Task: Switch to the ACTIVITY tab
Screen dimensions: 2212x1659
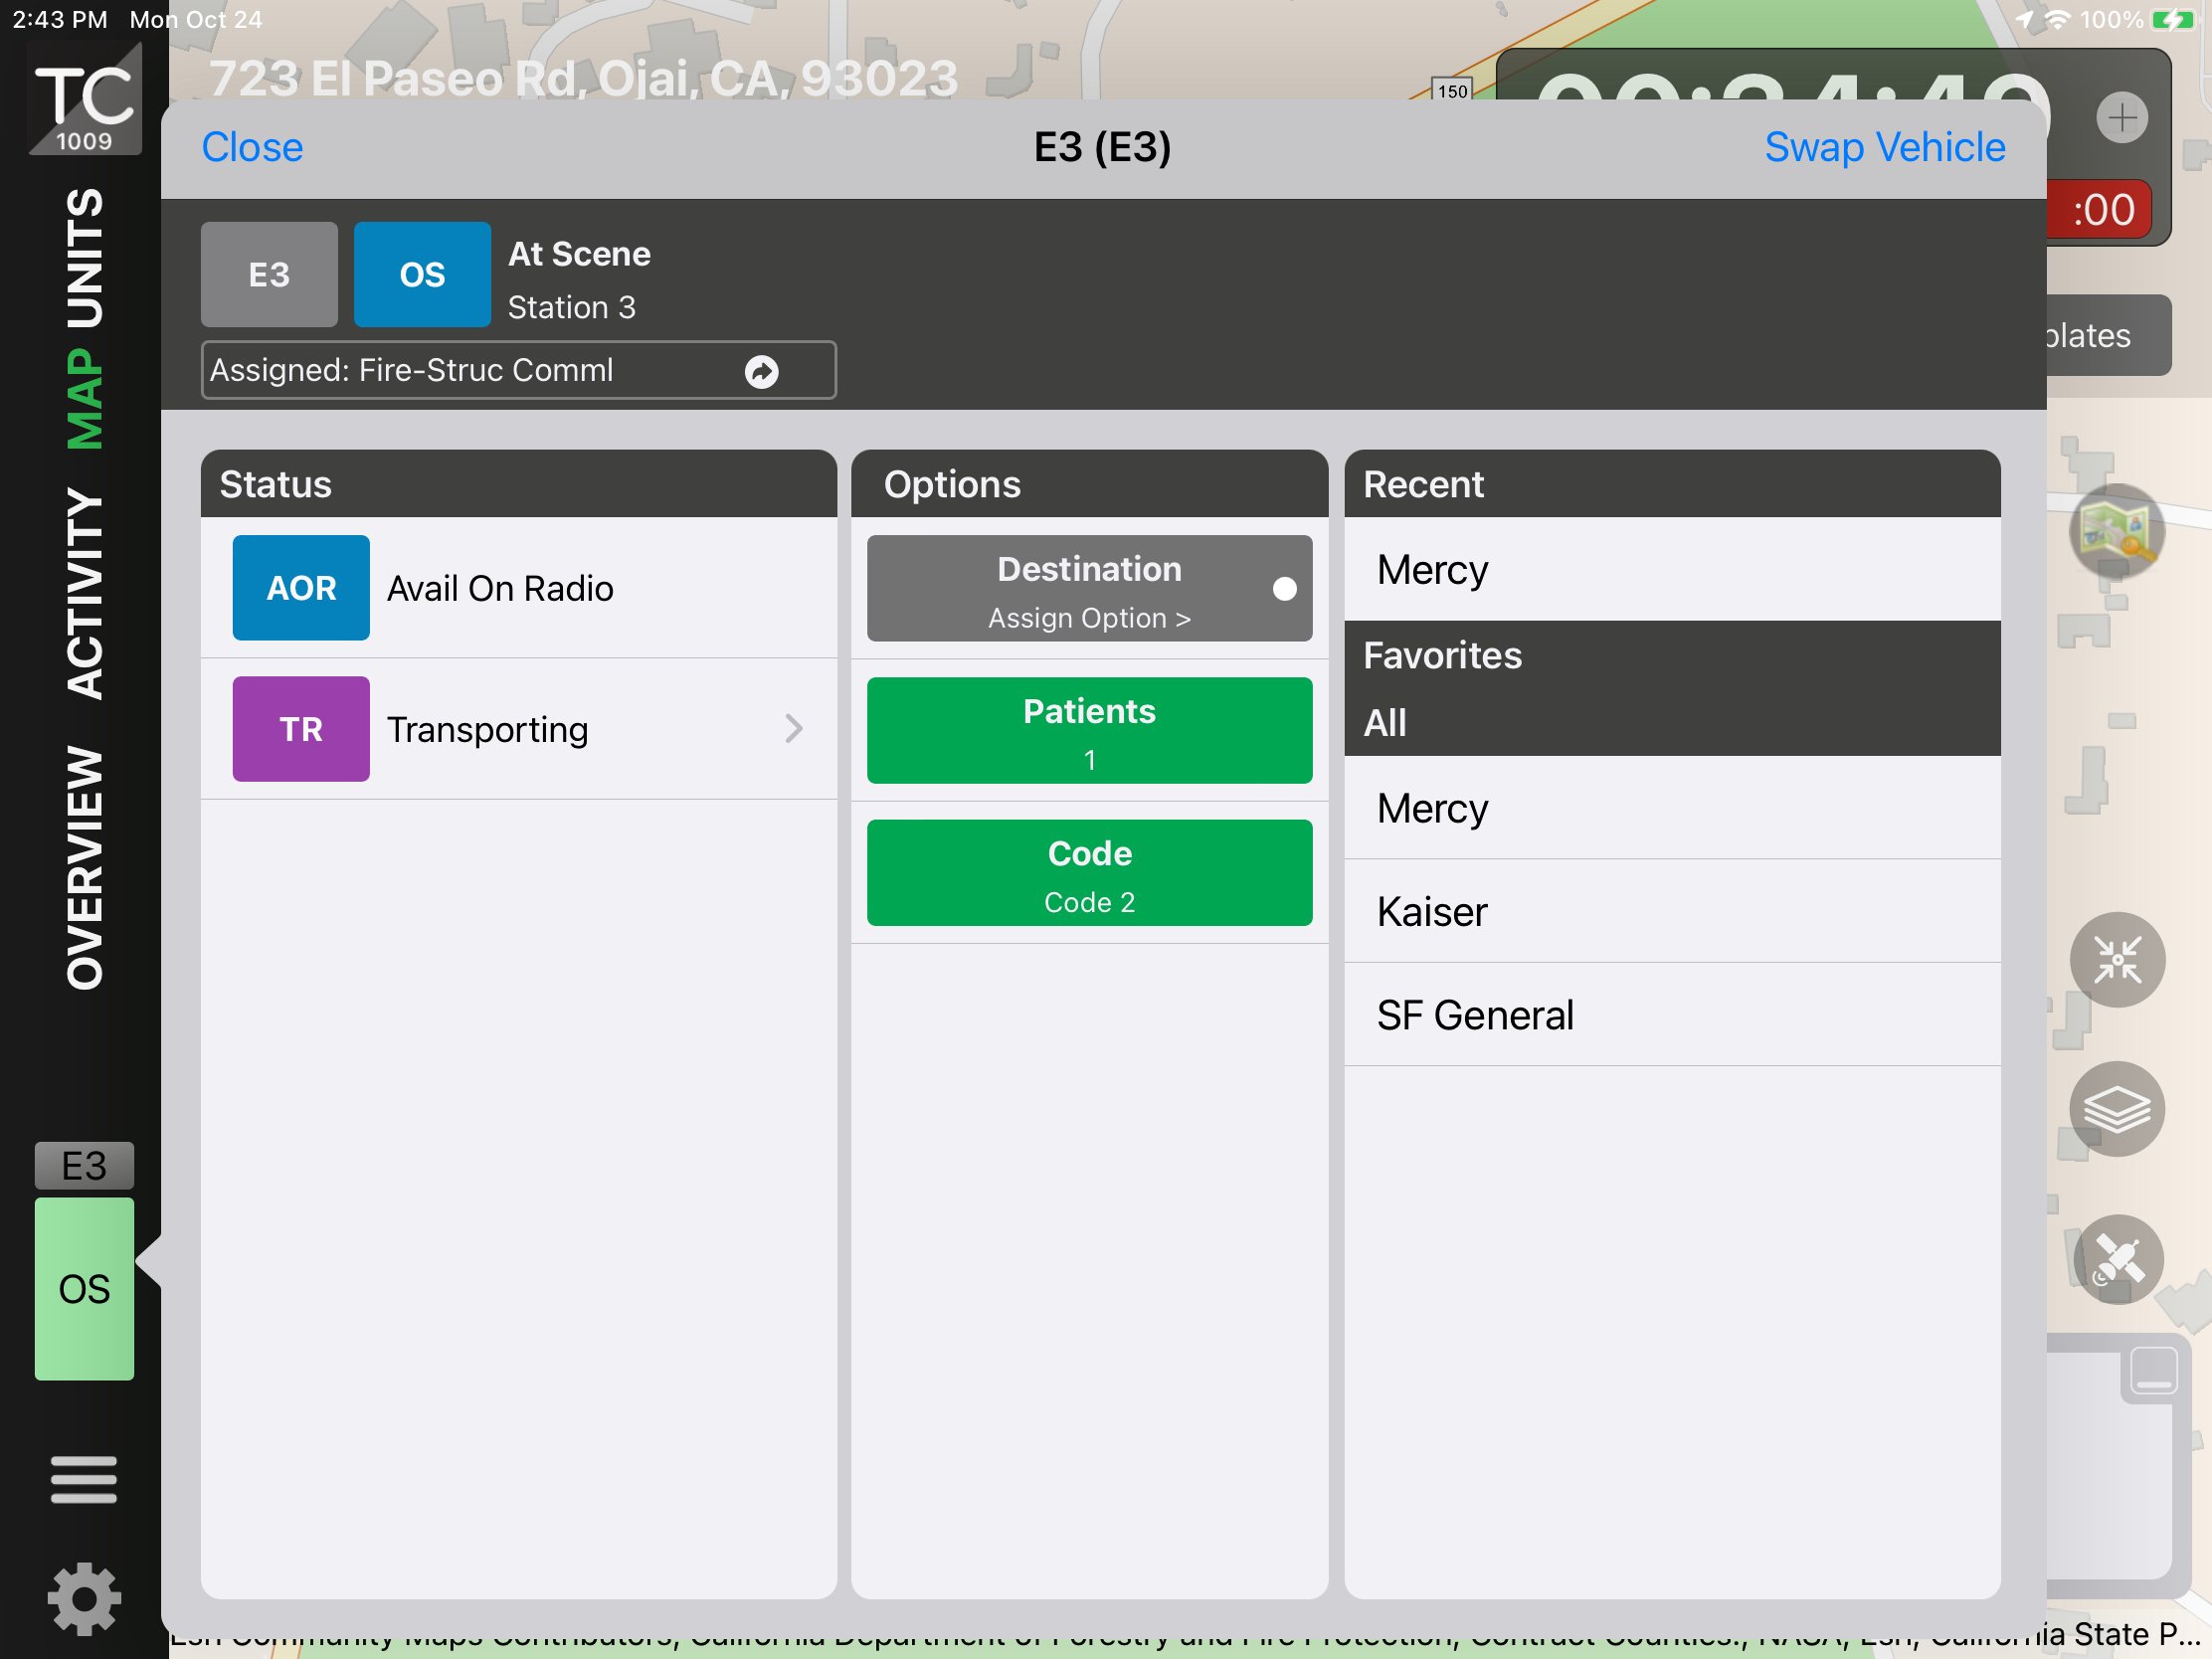Action: coord(84,594)
